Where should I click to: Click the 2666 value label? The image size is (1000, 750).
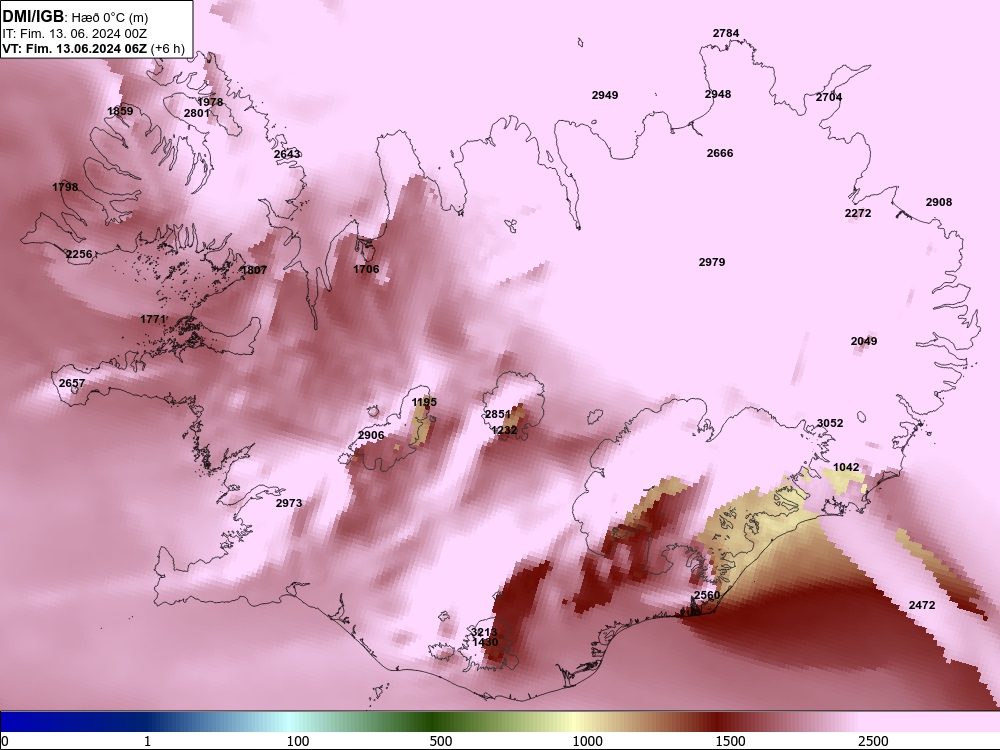pos(719,153)
